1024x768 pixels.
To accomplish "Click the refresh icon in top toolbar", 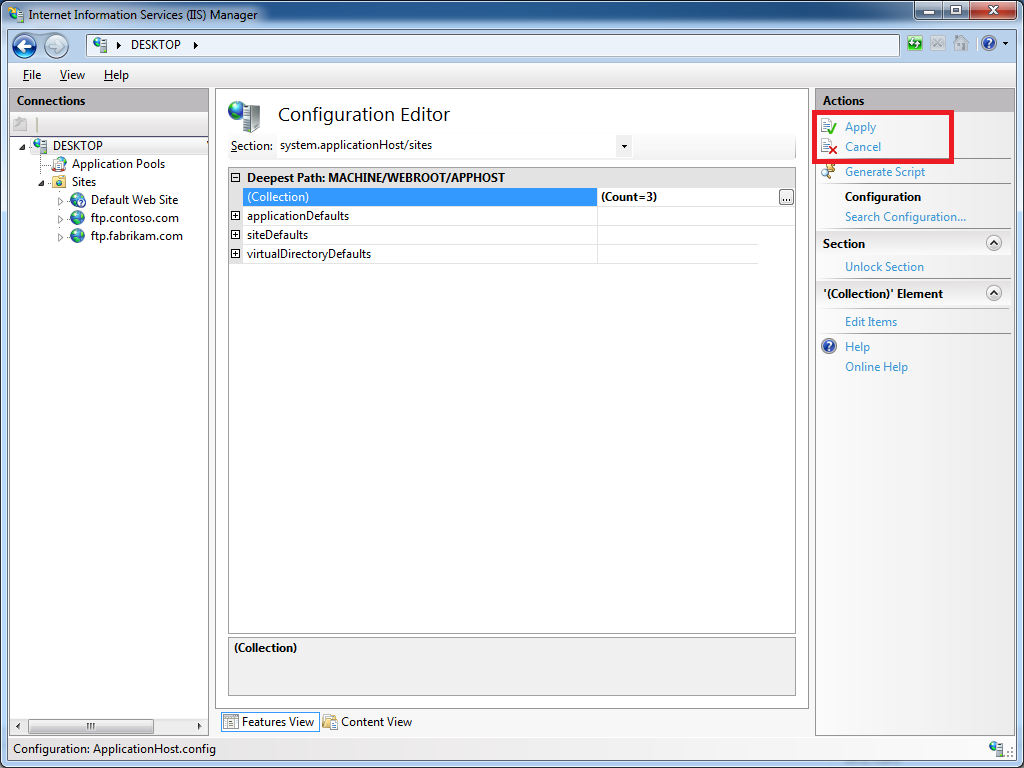I will 915,44.
